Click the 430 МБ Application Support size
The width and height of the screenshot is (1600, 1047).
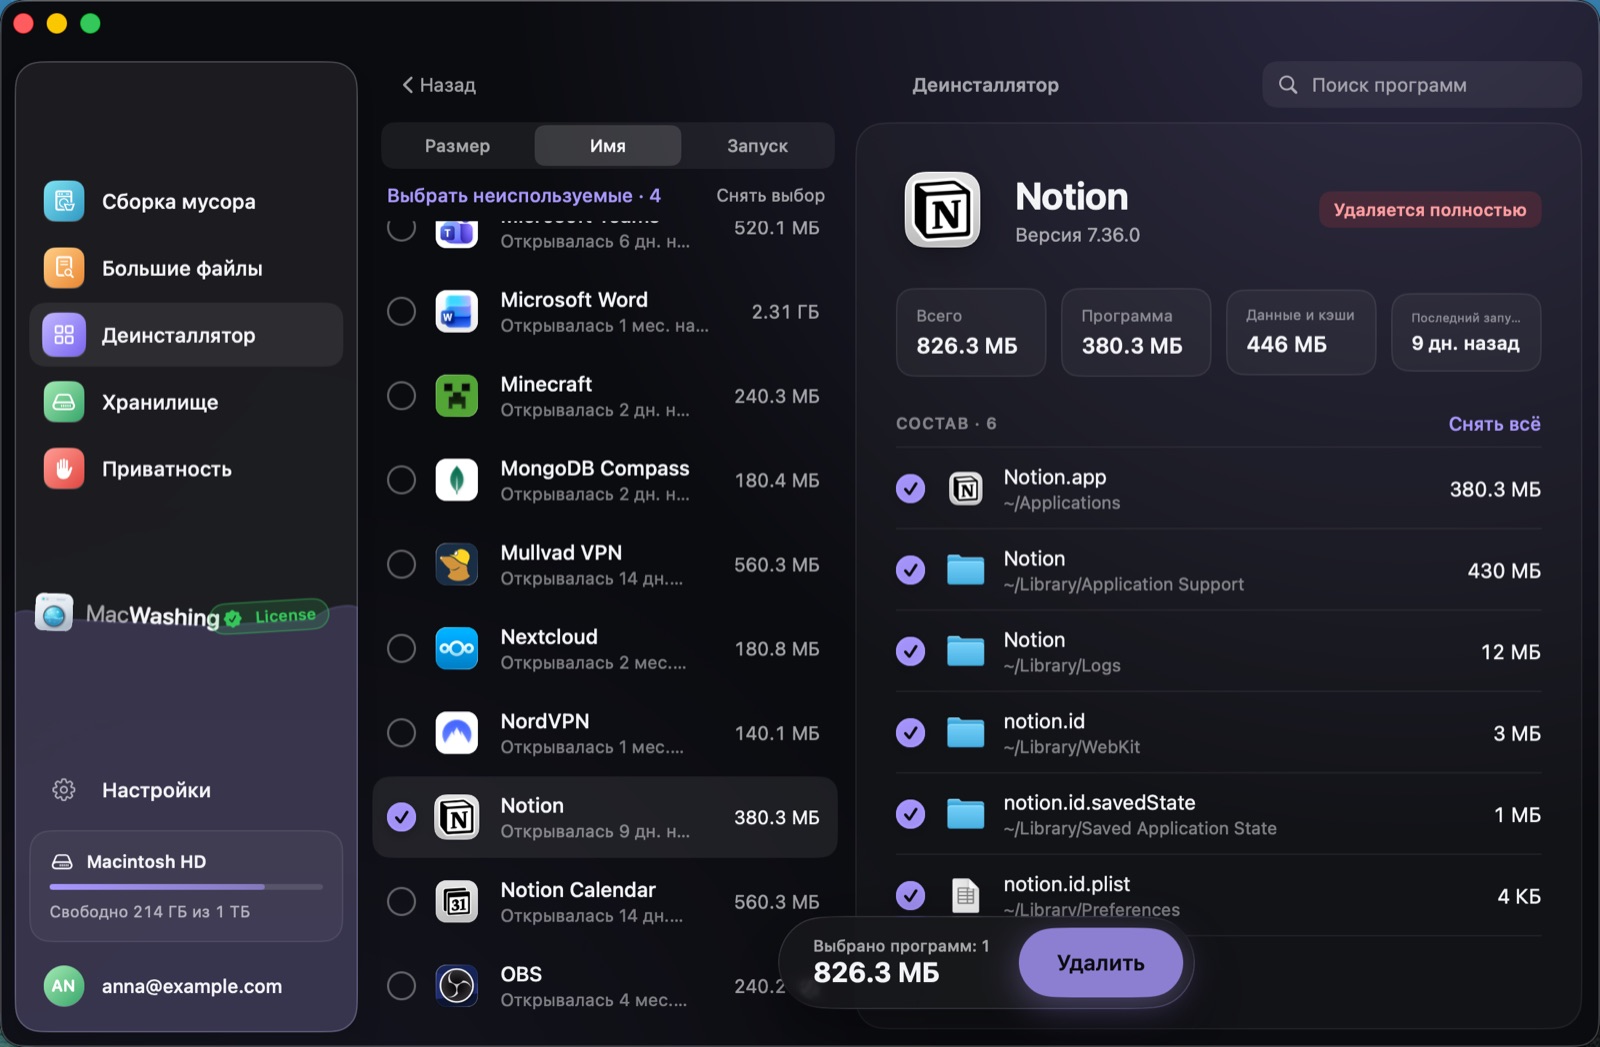1504,571
